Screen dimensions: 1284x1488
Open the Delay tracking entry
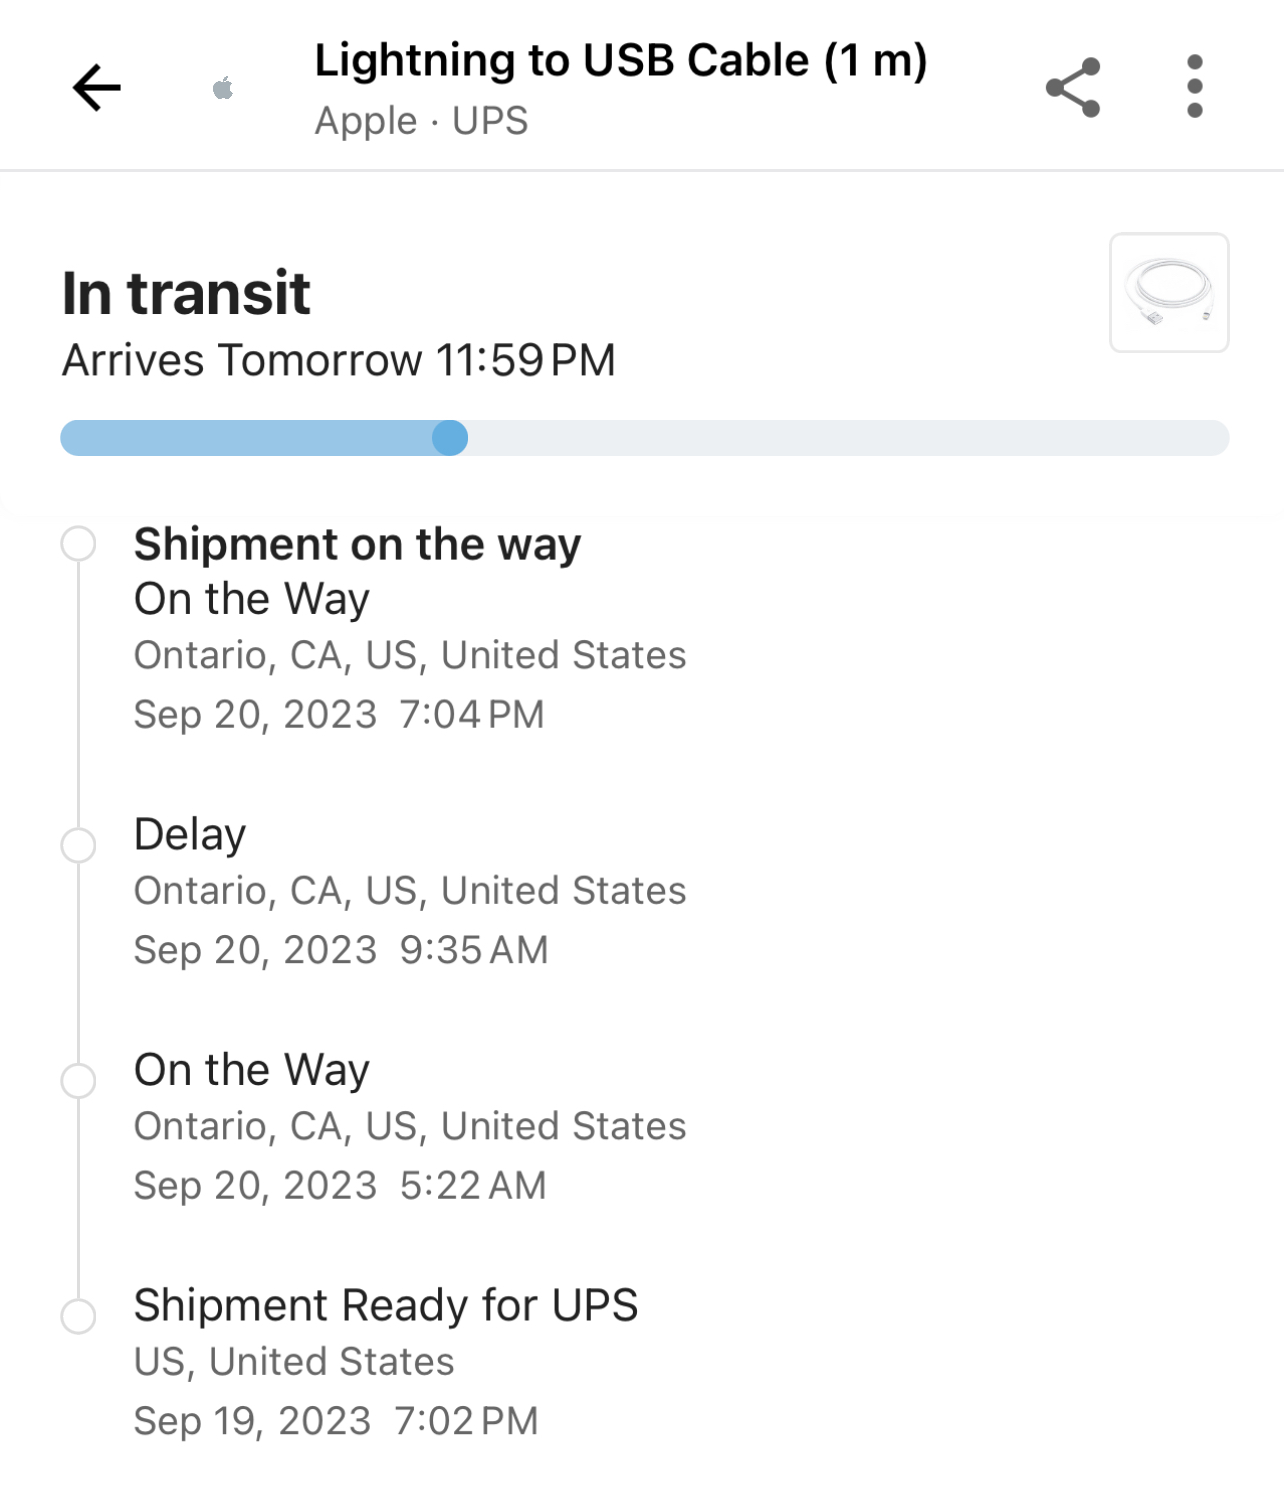click(x=190, y=834)
